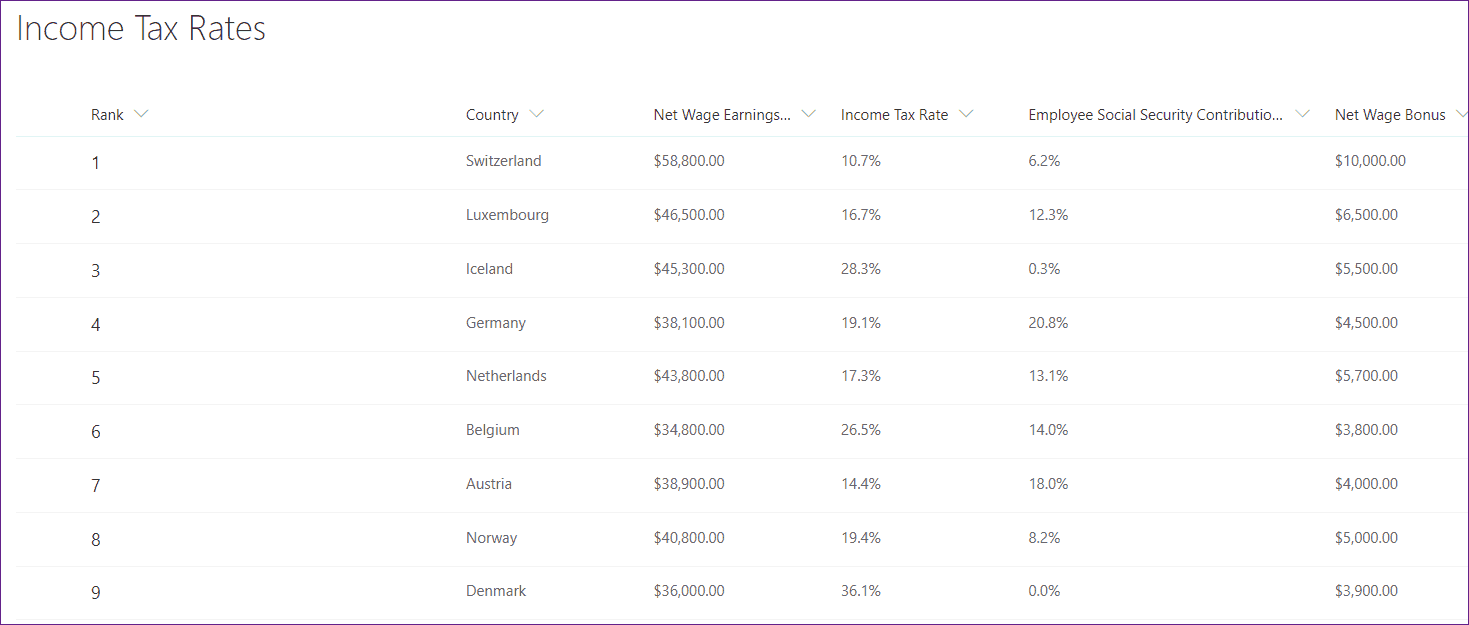Select the Iceland list item

click(742, 270)
